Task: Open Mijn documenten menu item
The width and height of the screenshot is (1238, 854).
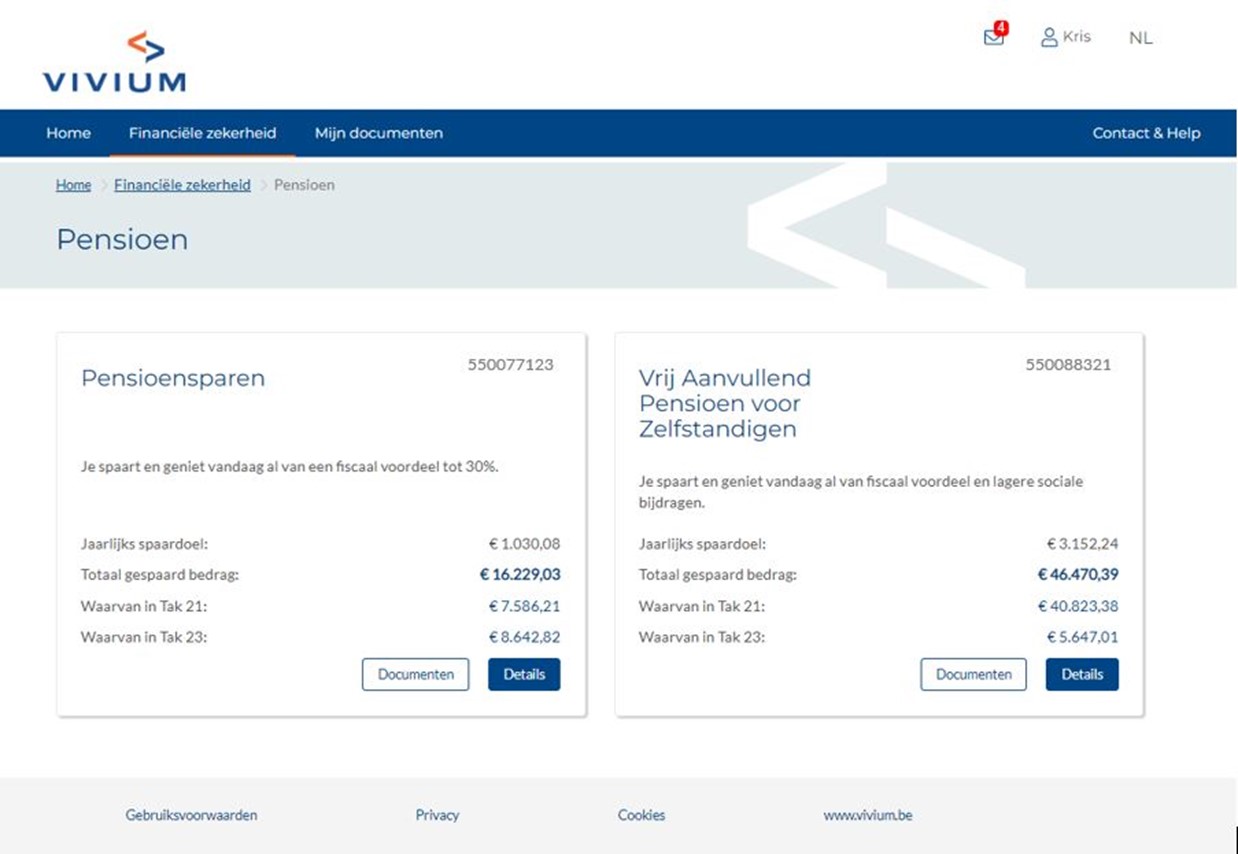Action: point(378,133)
